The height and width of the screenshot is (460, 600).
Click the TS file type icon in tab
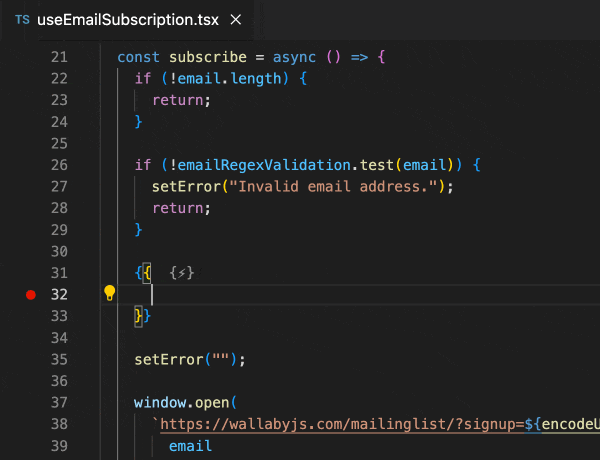pos(22,20)
